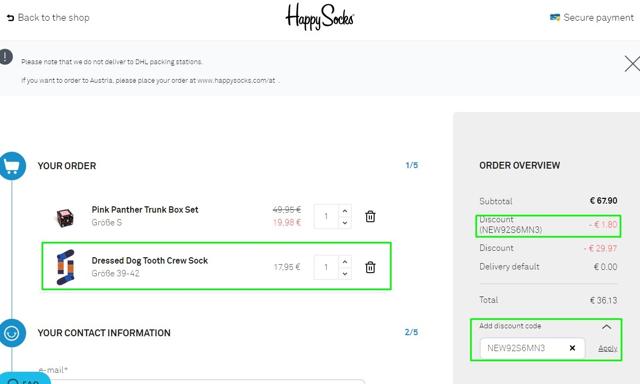Click the shopping cart step icon

(12, 166)
